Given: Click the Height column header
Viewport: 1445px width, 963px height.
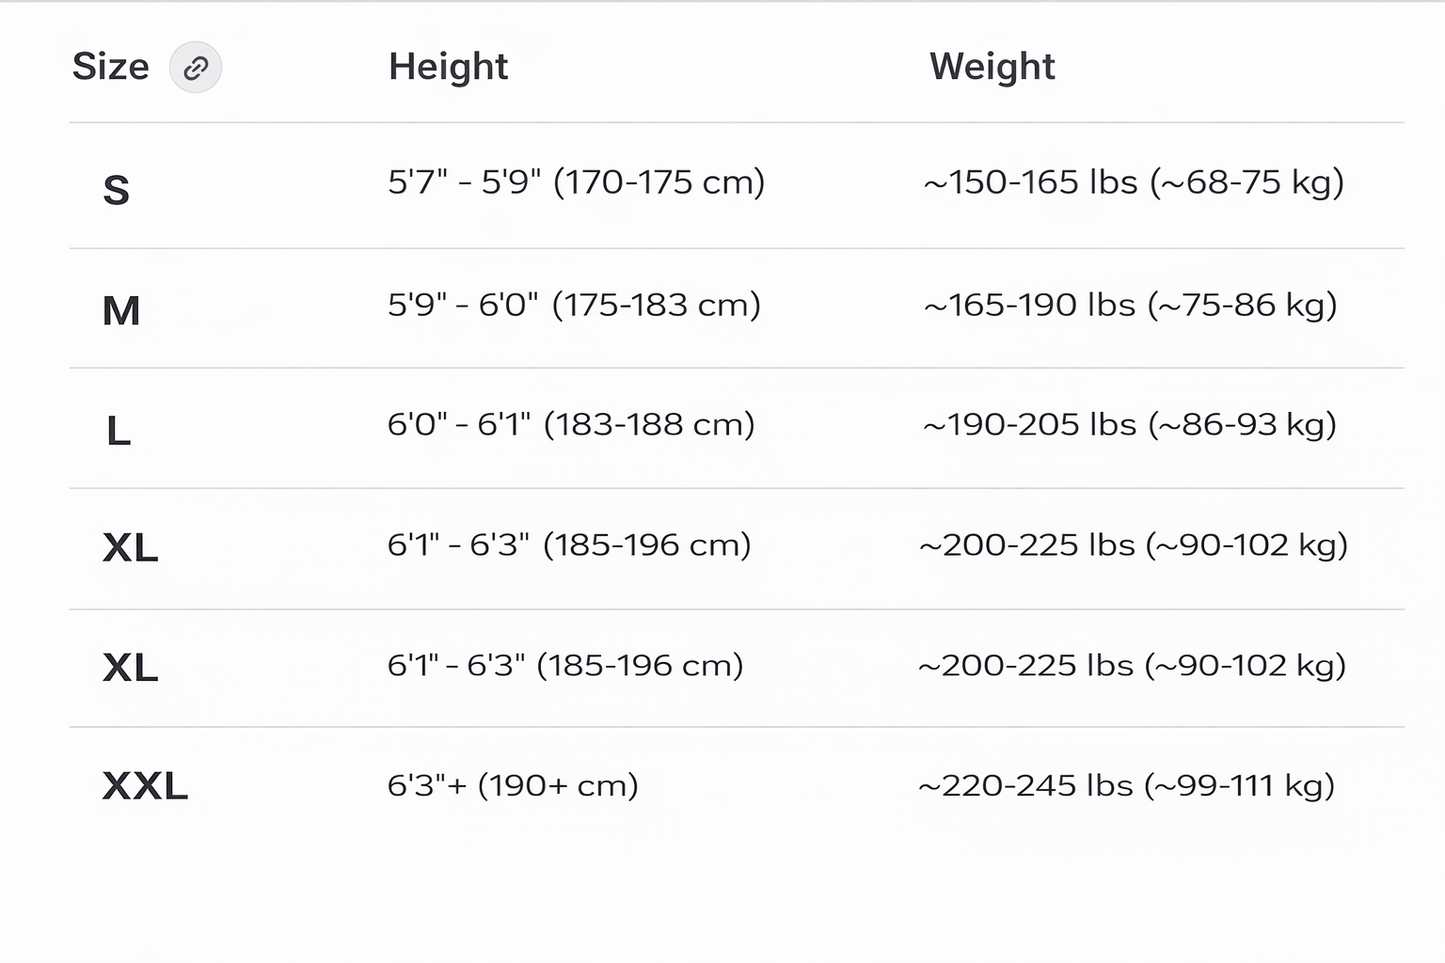Looking at the screenshot, I should tap(448, 67).
